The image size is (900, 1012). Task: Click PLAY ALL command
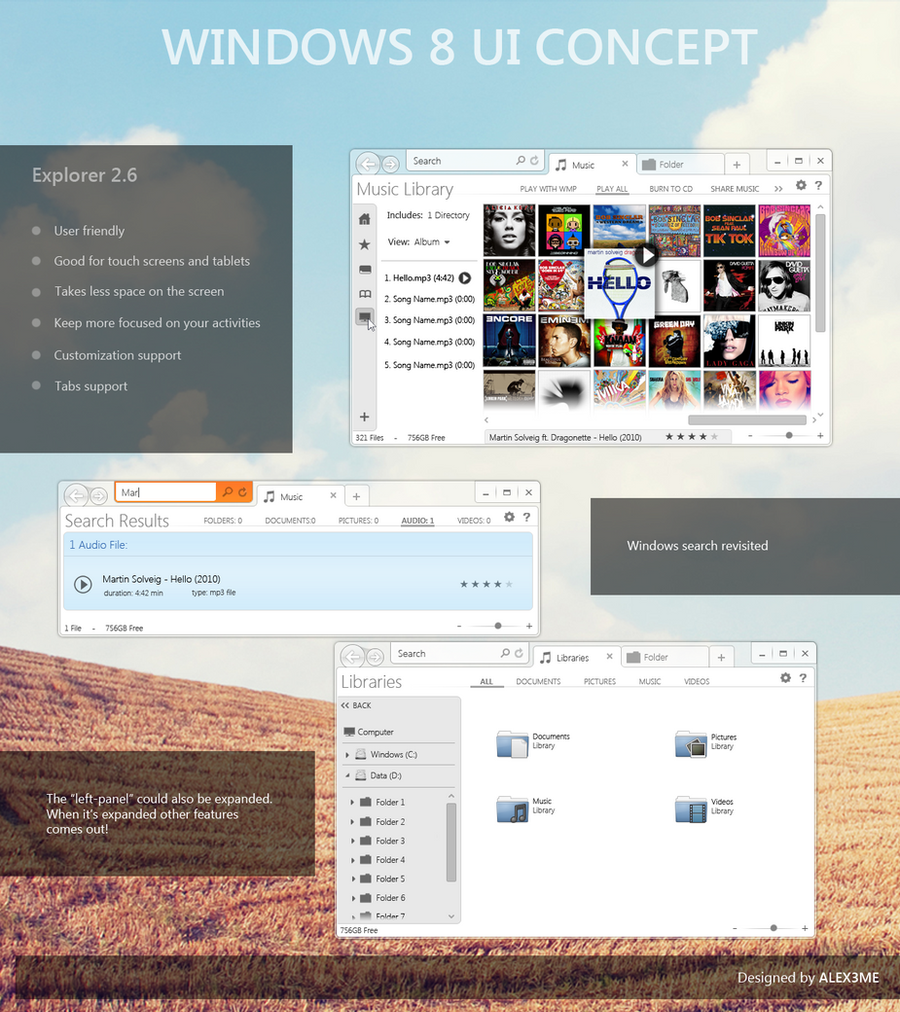point(612,189)
